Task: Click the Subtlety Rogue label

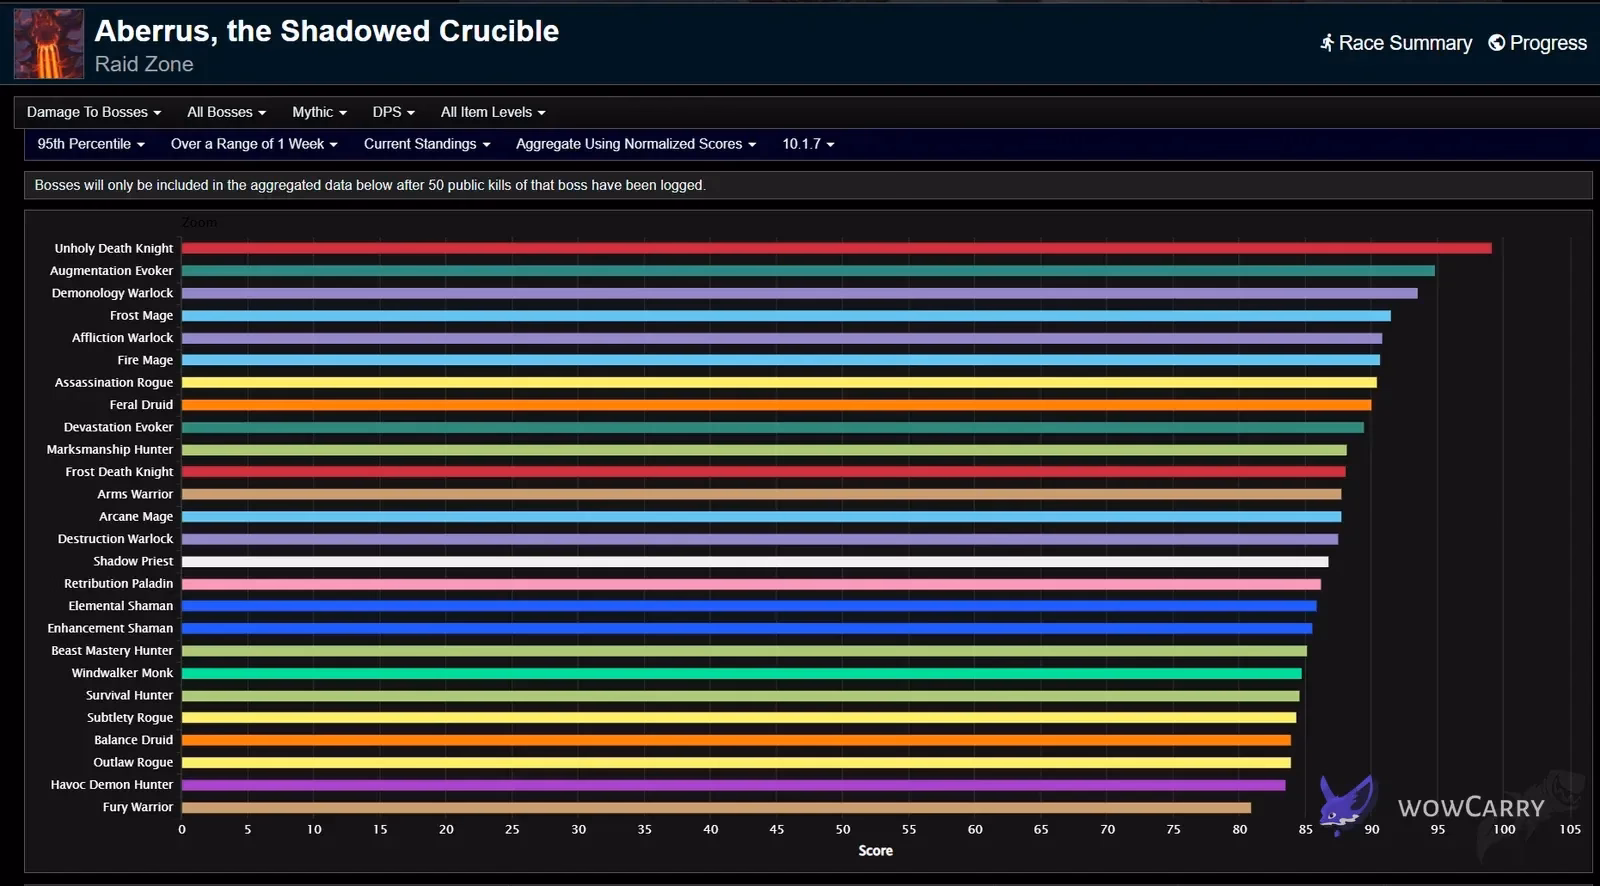Action: [130, 718]
